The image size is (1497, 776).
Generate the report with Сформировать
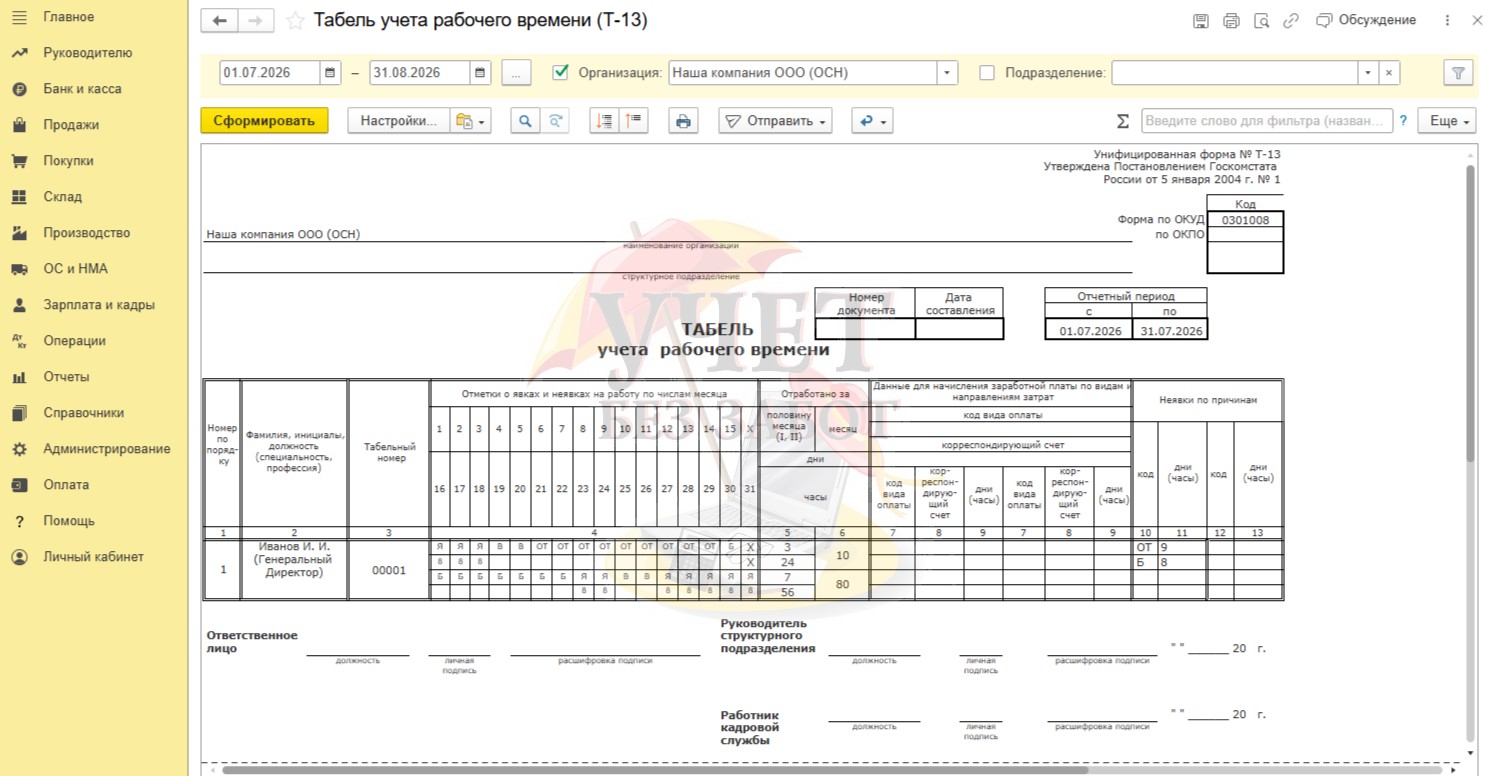264,121
